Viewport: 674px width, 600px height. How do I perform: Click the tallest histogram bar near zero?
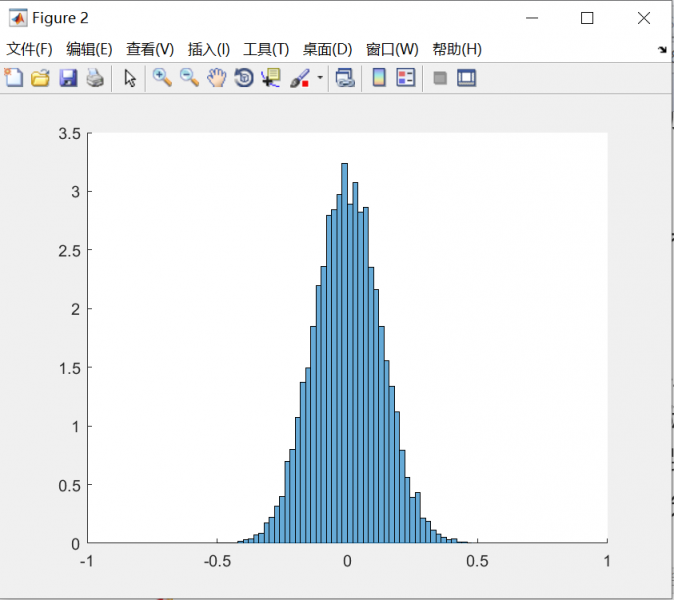pyautogui.click(x=345, y=350)
